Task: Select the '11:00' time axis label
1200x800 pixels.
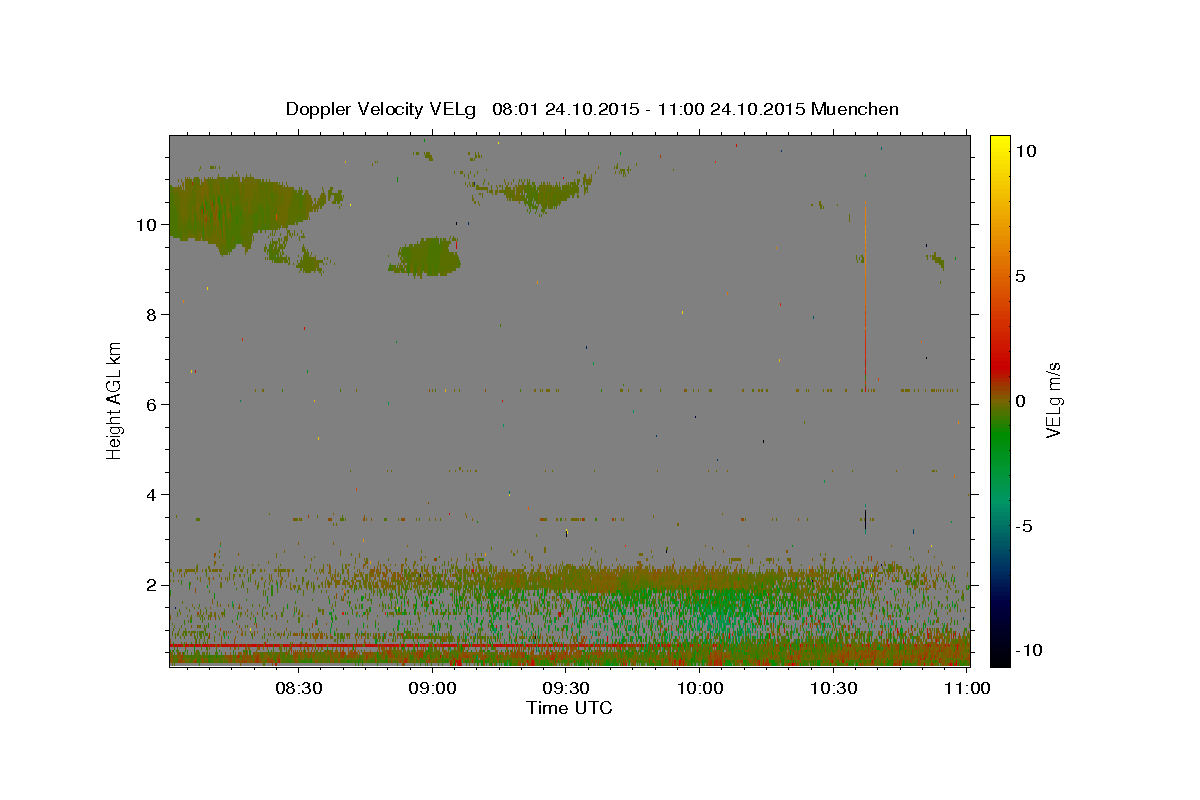Action: pos(967,688)
